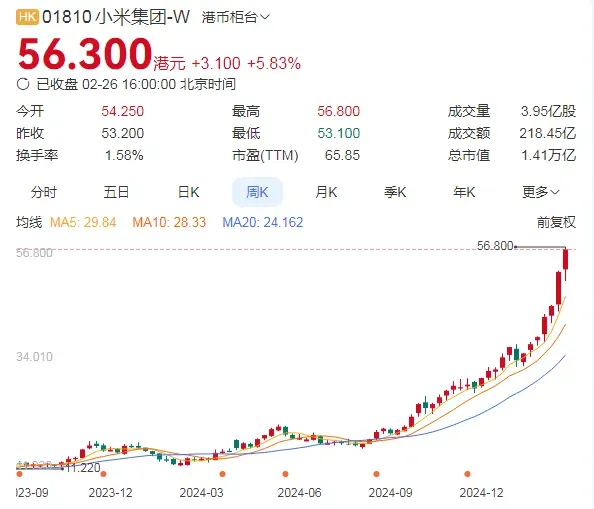The width and height of the screenshot is (594, 509).
Task: Click the MA5: 29.84 indicator
Action: pyautogui.click(x=83, y=222)
